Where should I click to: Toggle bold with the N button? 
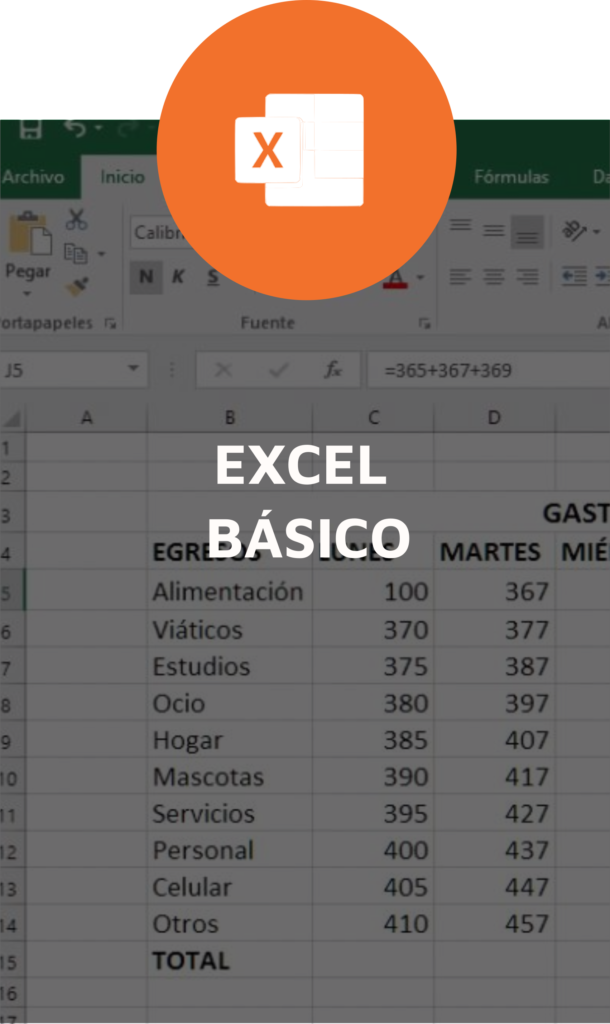click(x=146, y=277)
